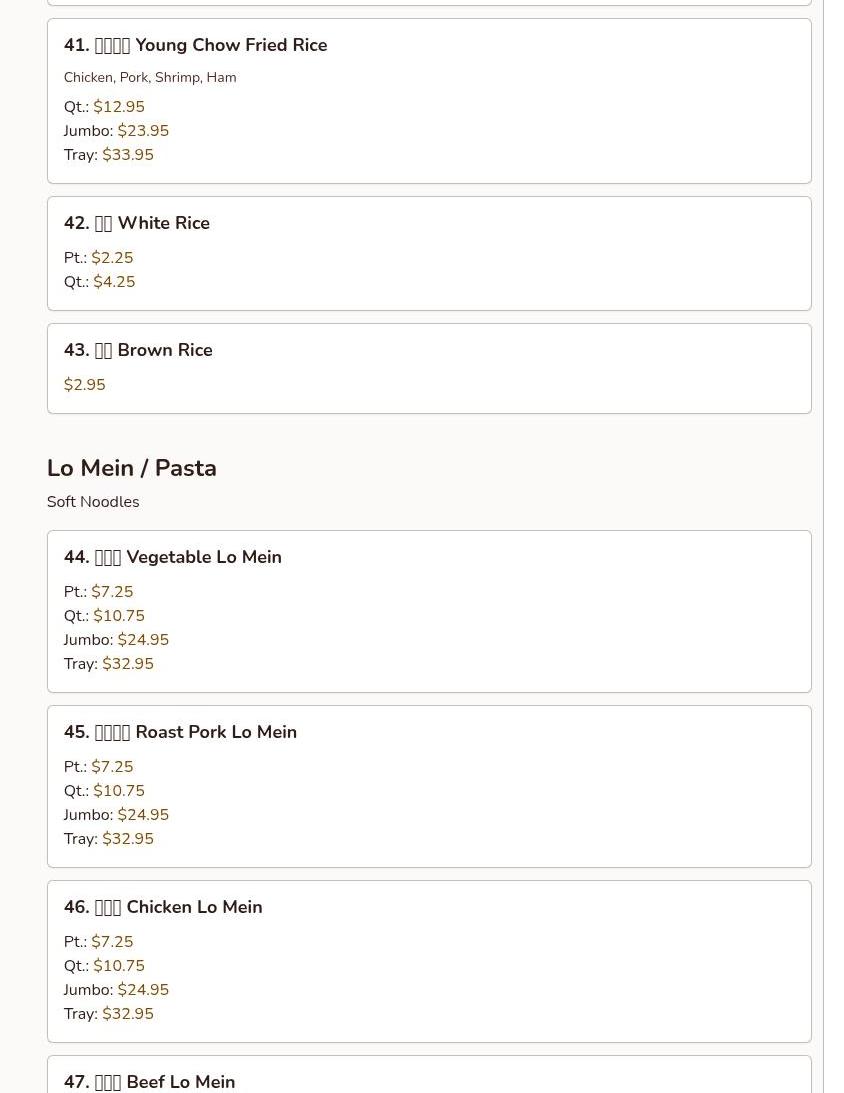
Task: Choose the Tray price for Vegetable Lo Mein
Action: 128,664
